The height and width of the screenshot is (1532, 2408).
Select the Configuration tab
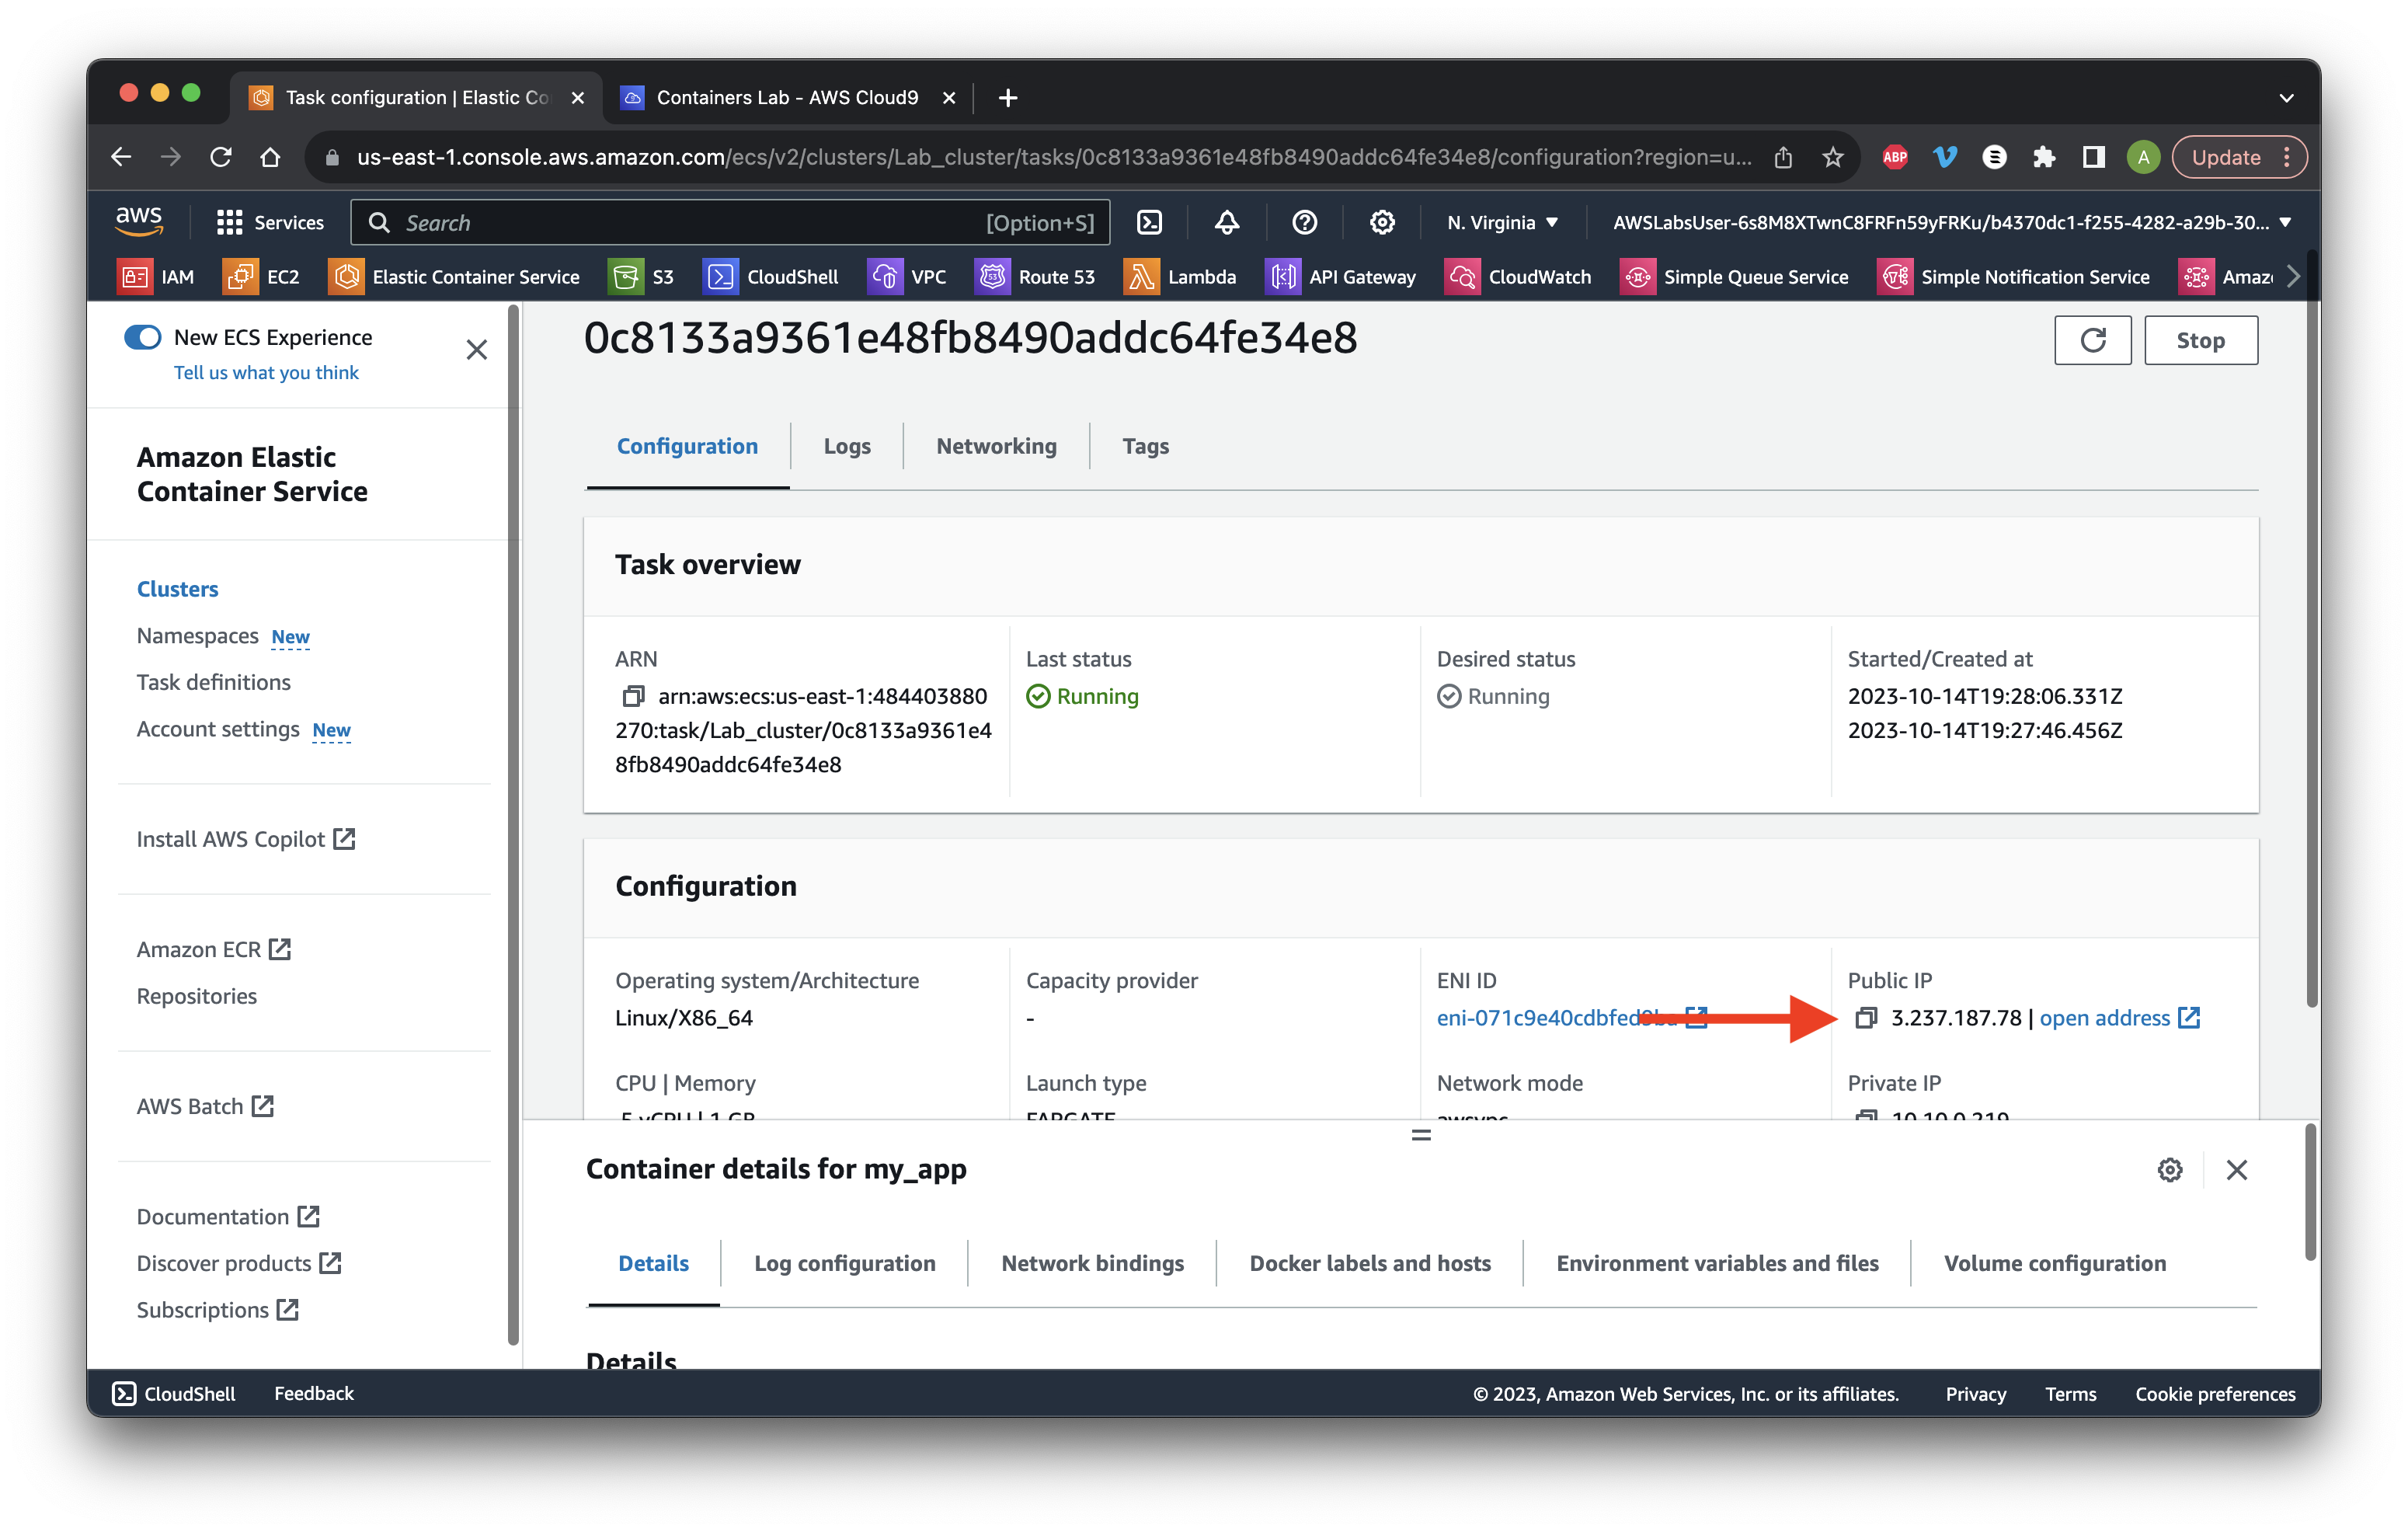tap(687, 446)
